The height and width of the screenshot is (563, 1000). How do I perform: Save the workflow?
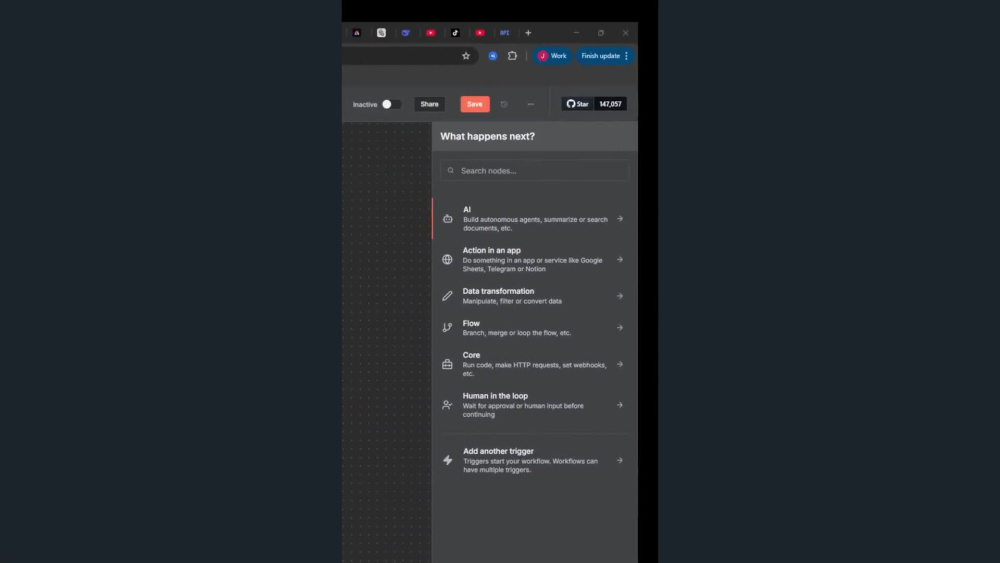coord(475,104)
